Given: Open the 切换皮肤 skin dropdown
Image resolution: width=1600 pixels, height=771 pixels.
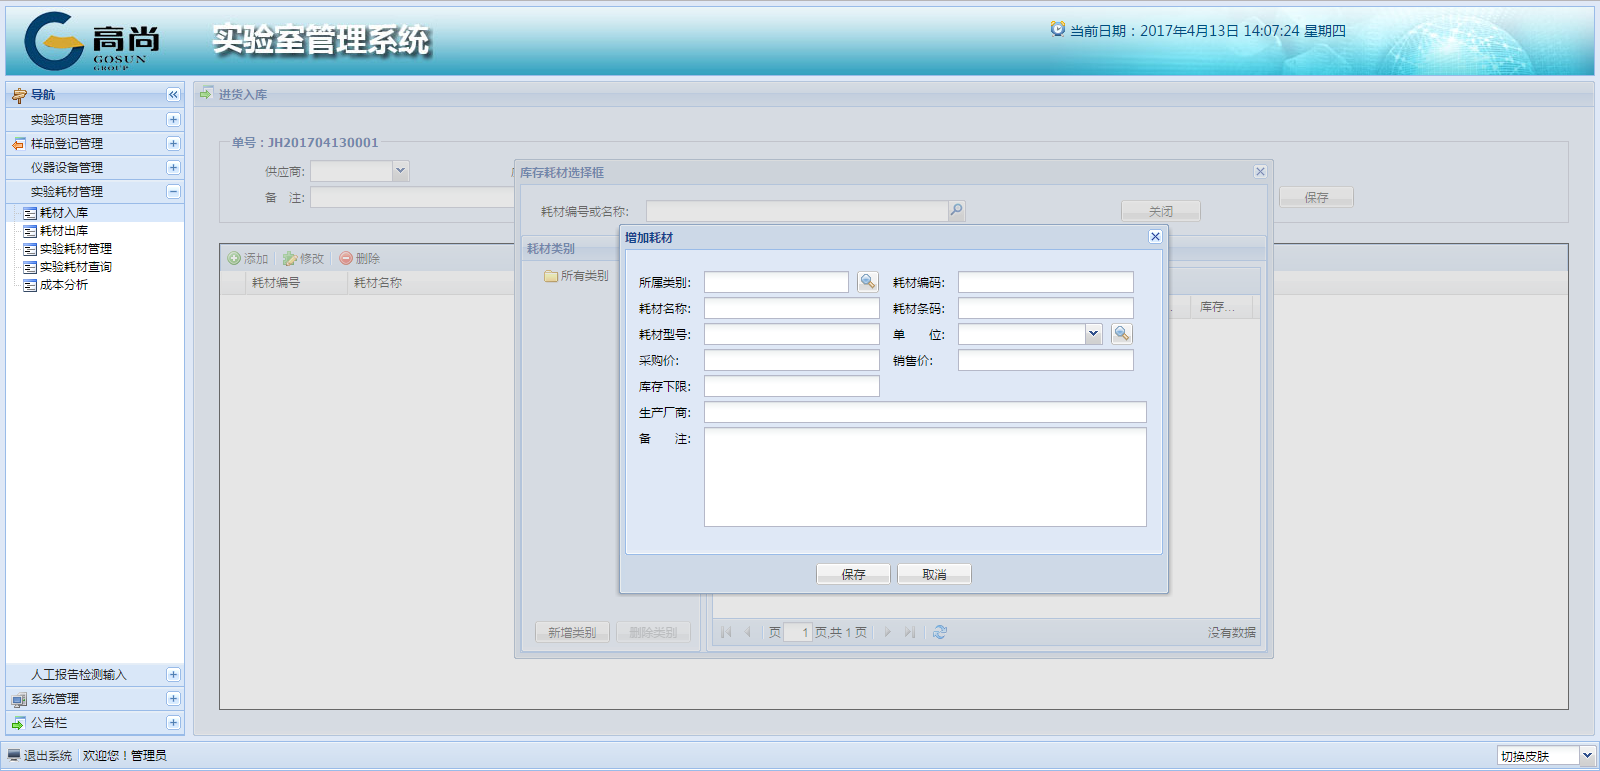Looking at the screenshot, I should (x=1586, y=756).
